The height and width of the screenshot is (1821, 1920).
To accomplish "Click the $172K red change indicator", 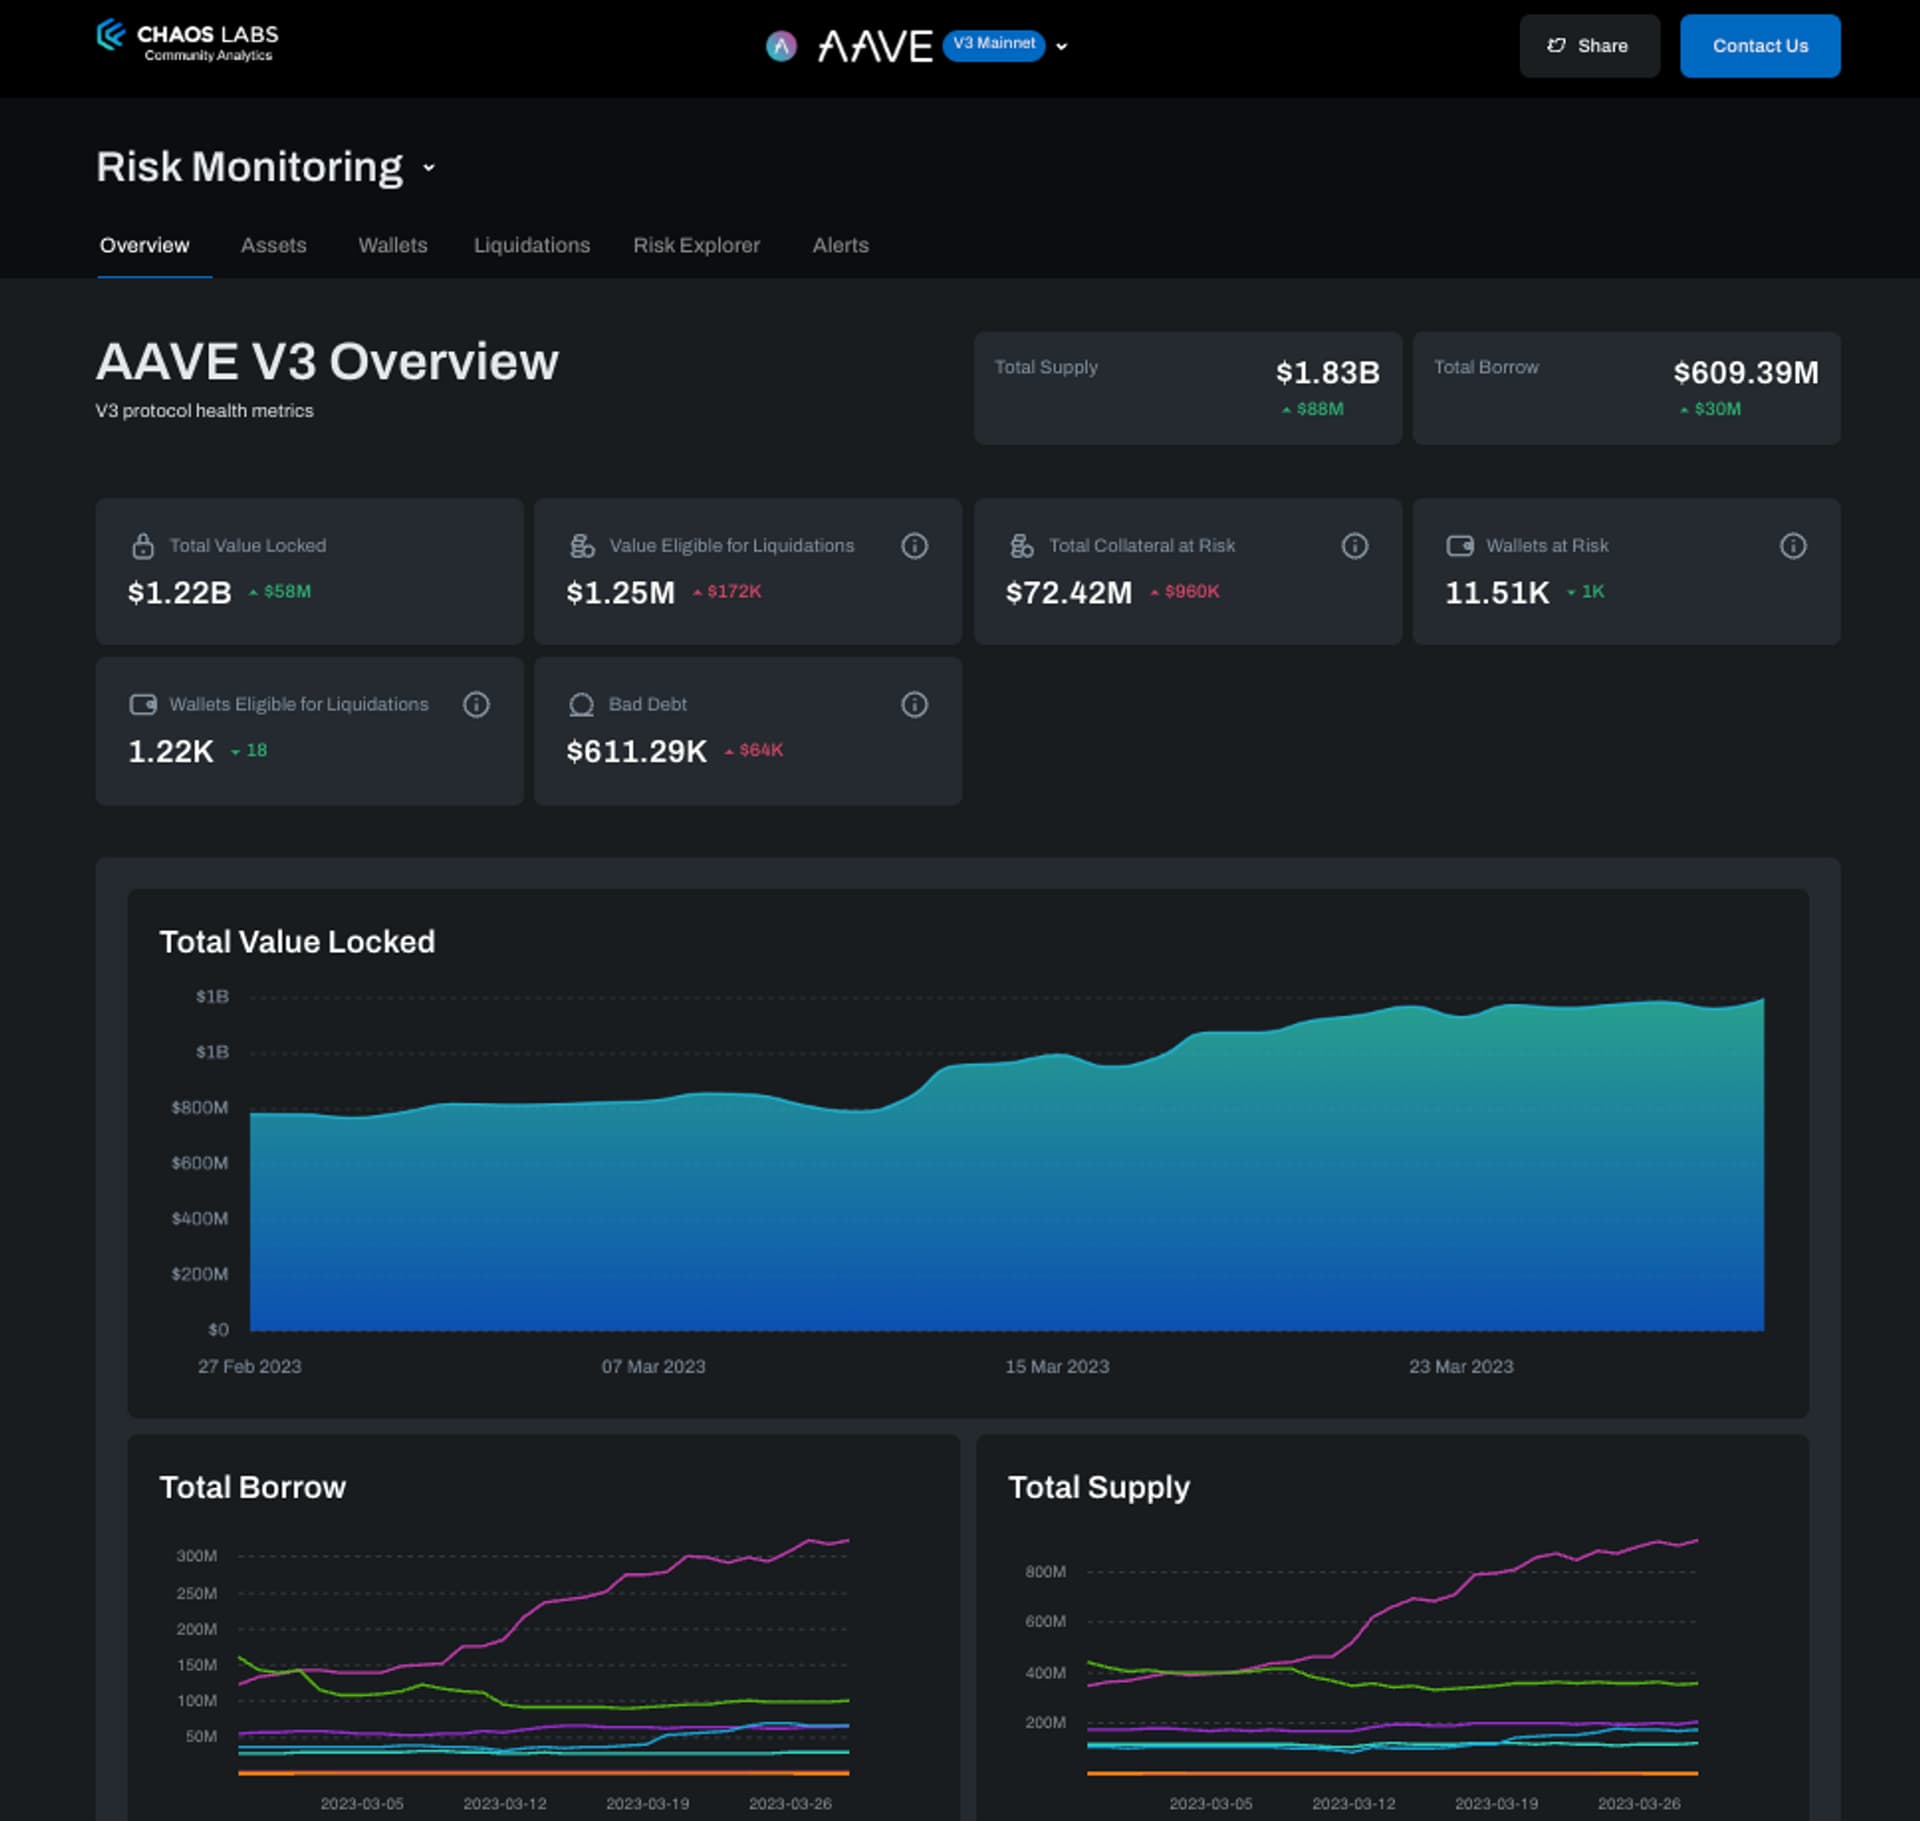I will pos(727,592).
